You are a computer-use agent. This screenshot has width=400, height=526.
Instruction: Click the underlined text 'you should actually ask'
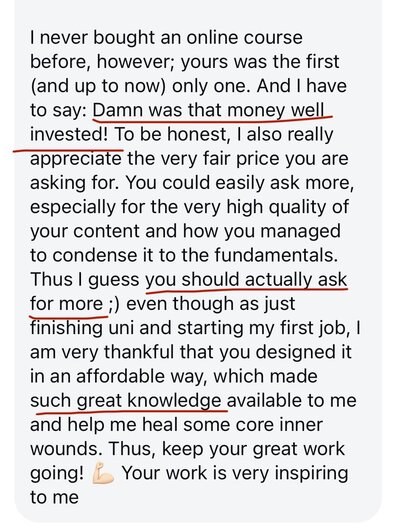click(246, 279)
